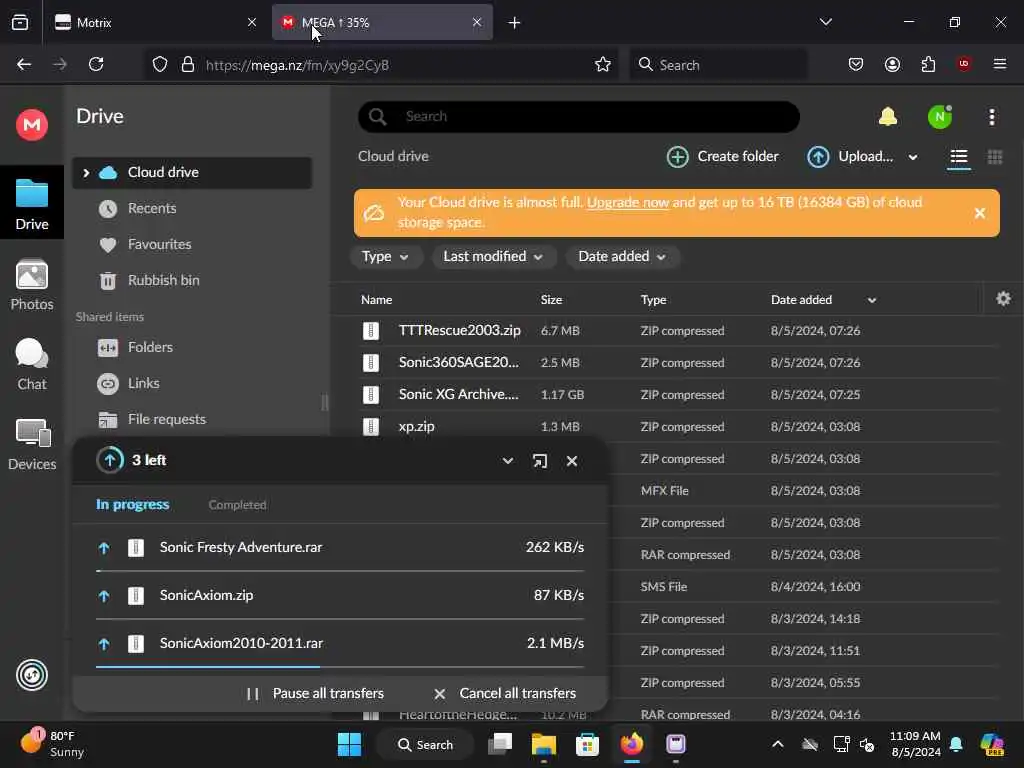Click SonicAxiom.zip transfer row

click(x=340, y=595)
